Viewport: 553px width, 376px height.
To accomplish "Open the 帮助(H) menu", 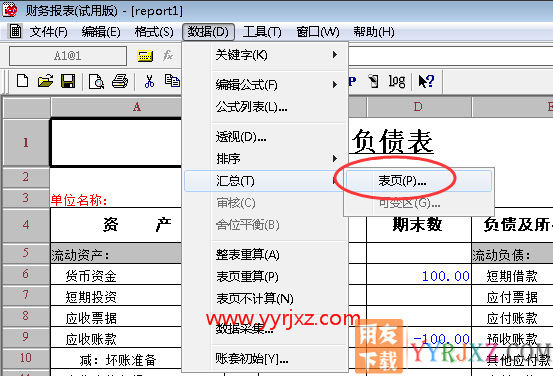I will (x=374, y=32).
